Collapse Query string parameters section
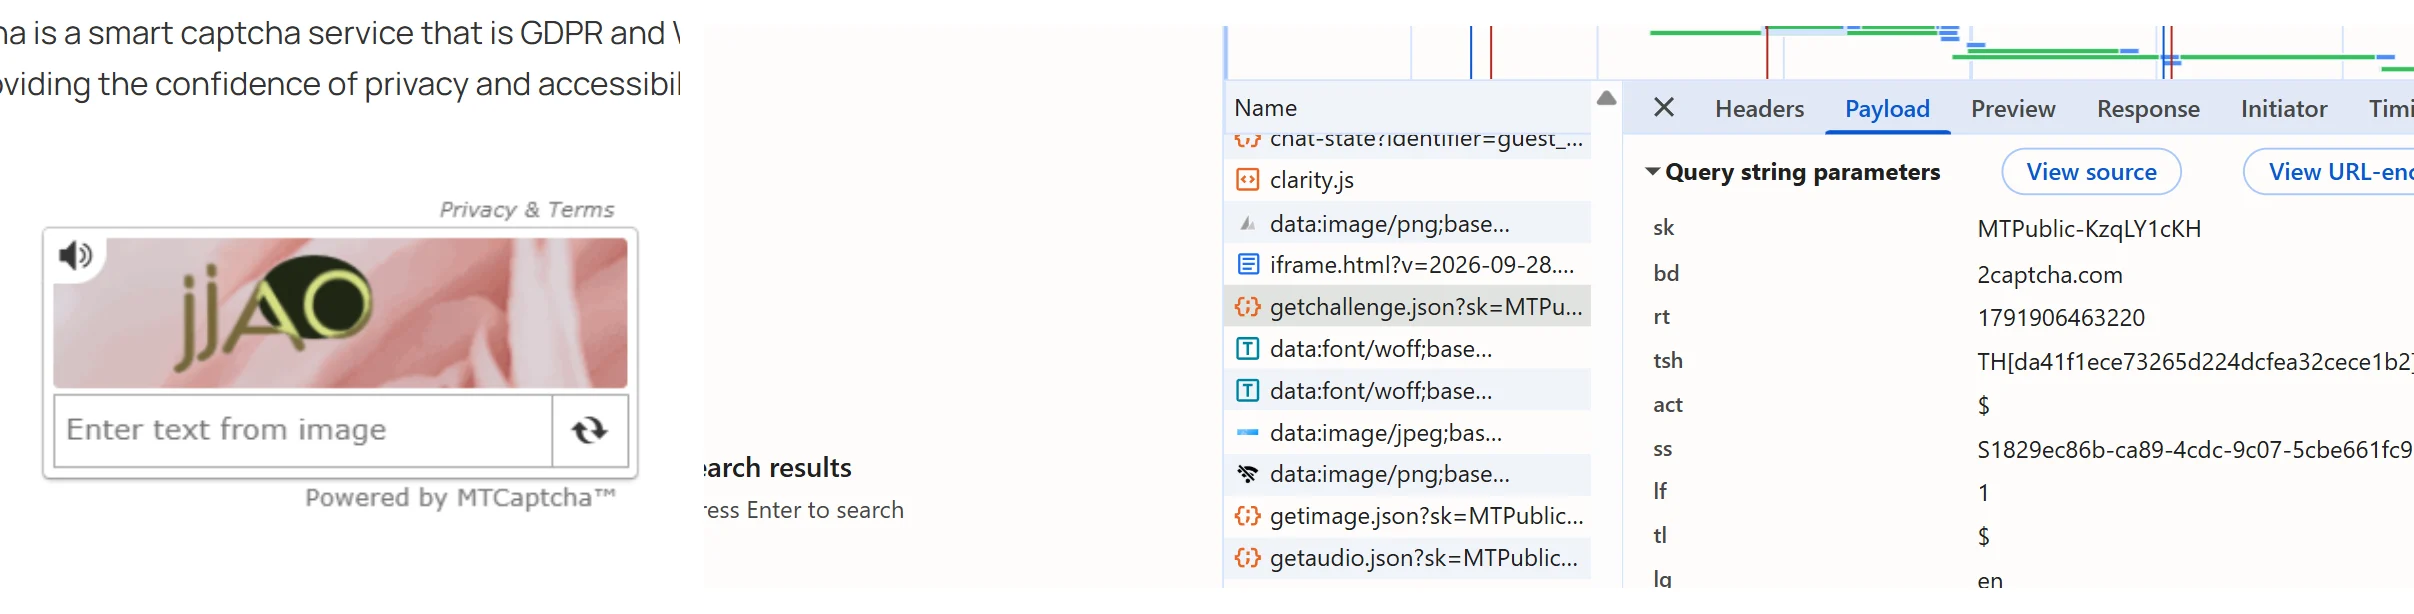Image resolution: width=2414 pixels, height=614 pixels. click(1652, 172)
